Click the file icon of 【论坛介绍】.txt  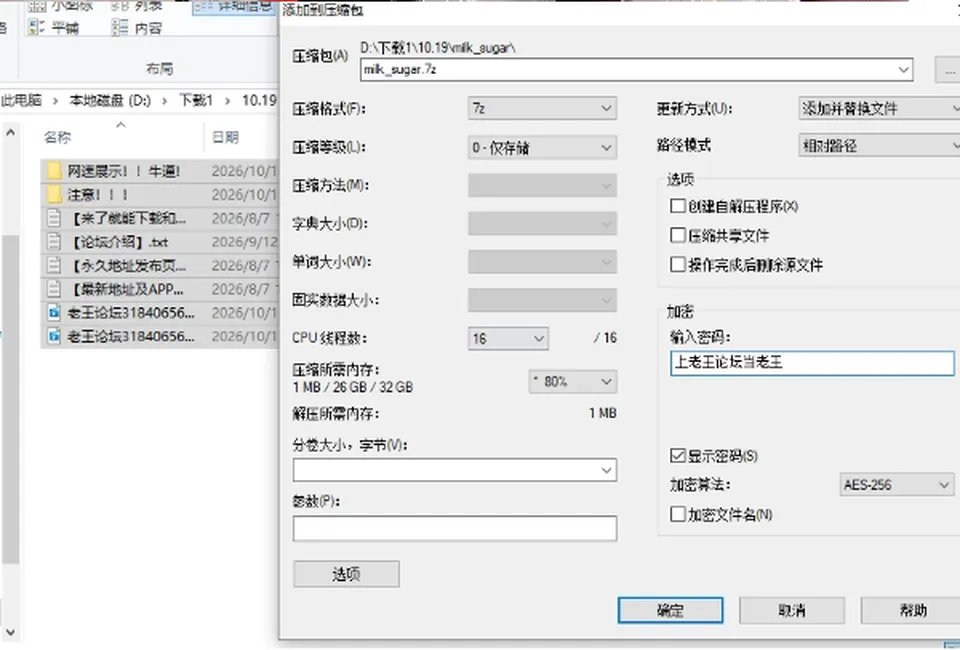point(54,242)
